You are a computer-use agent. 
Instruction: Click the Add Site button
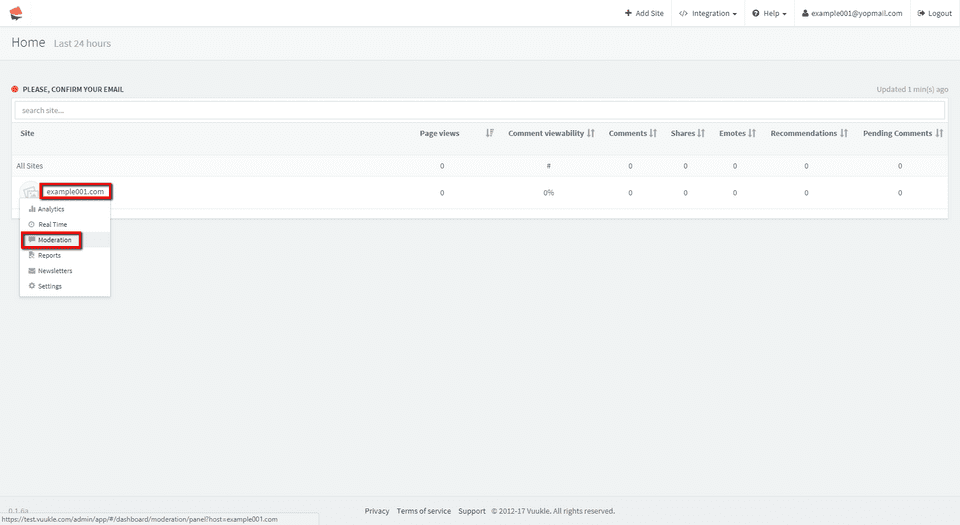click(x=644, y=13)
